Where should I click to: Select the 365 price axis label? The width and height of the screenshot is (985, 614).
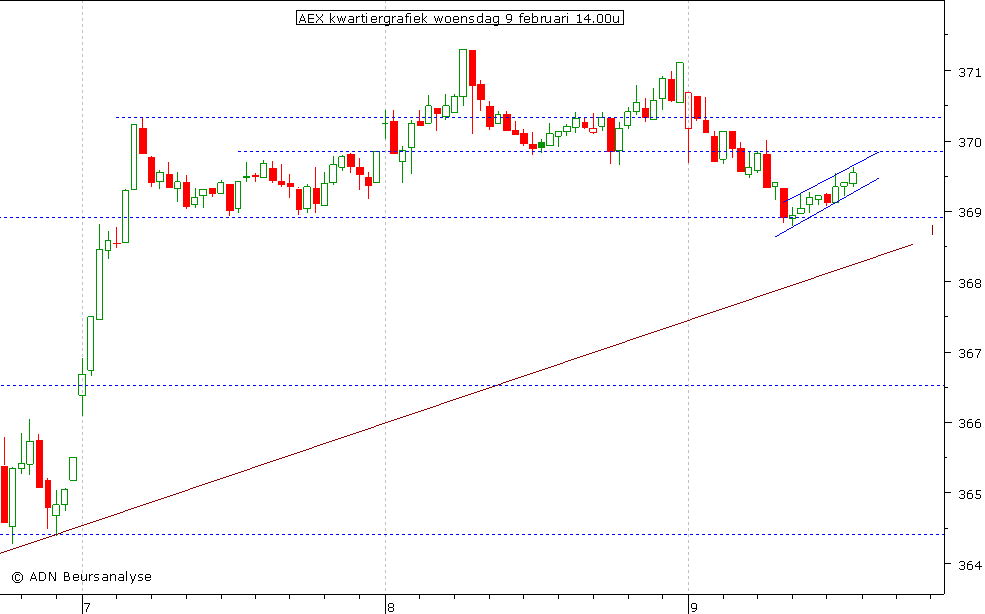pos(969,495)
